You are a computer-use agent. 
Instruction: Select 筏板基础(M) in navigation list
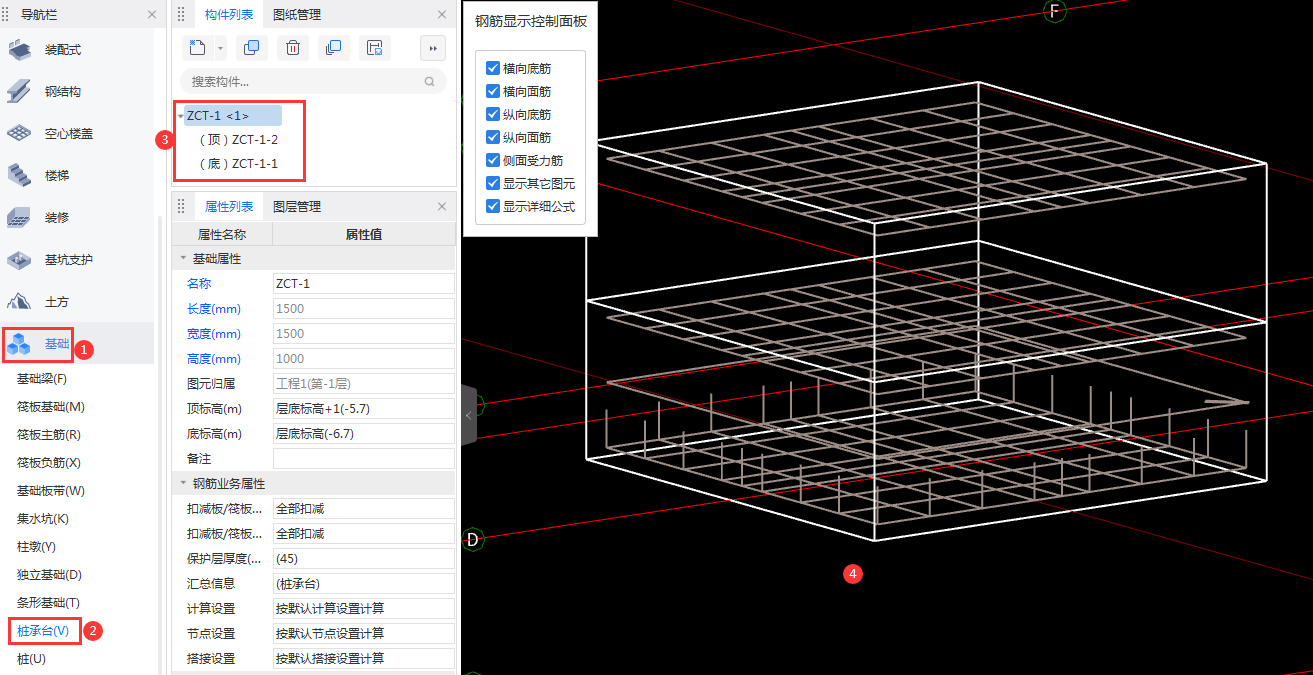(x=51, y=407)
